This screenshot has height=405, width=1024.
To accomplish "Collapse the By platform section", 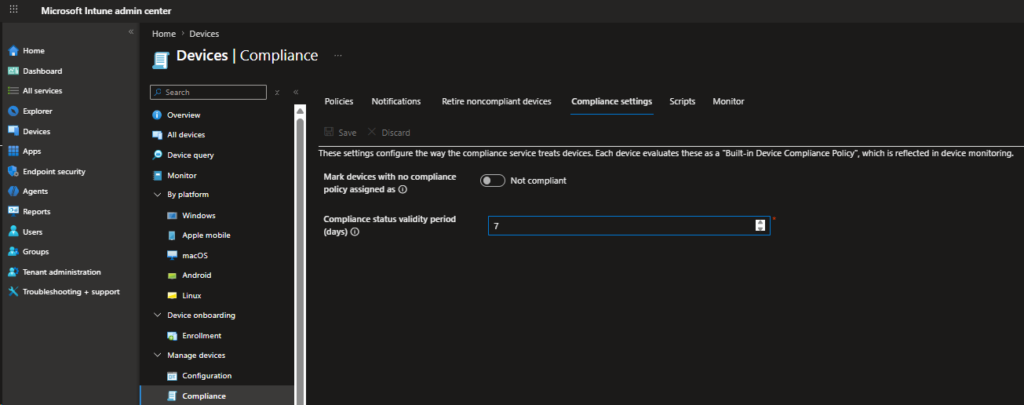I will point(157,195).
